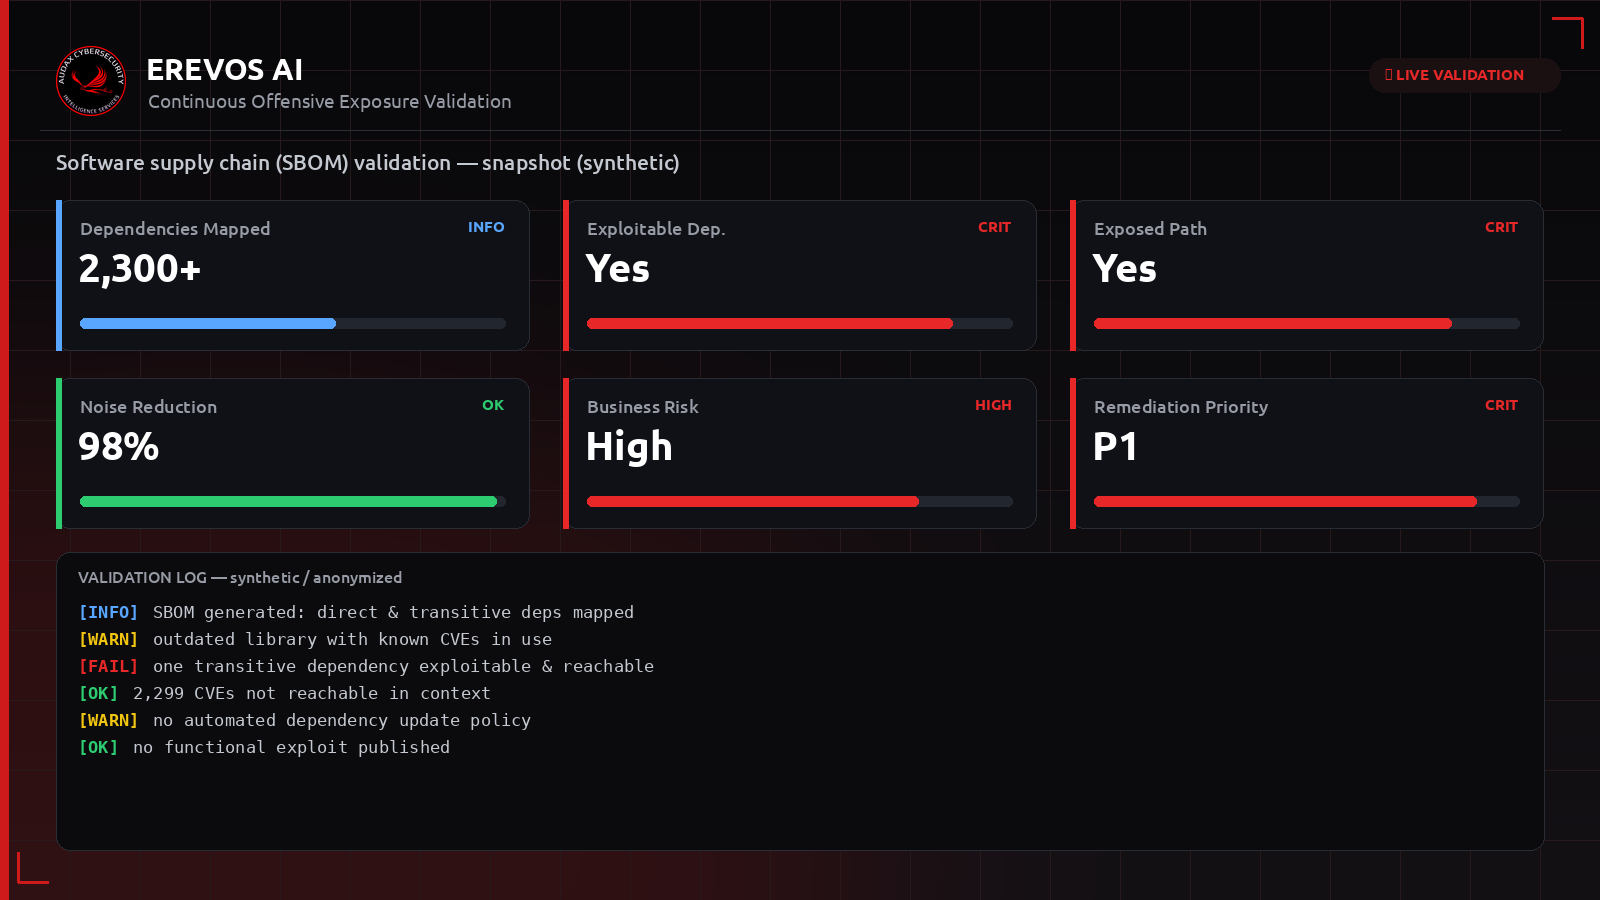Click the Audax Cybersecurity circular logo
Screen dimensions: 1600x900
coord(91,81)
